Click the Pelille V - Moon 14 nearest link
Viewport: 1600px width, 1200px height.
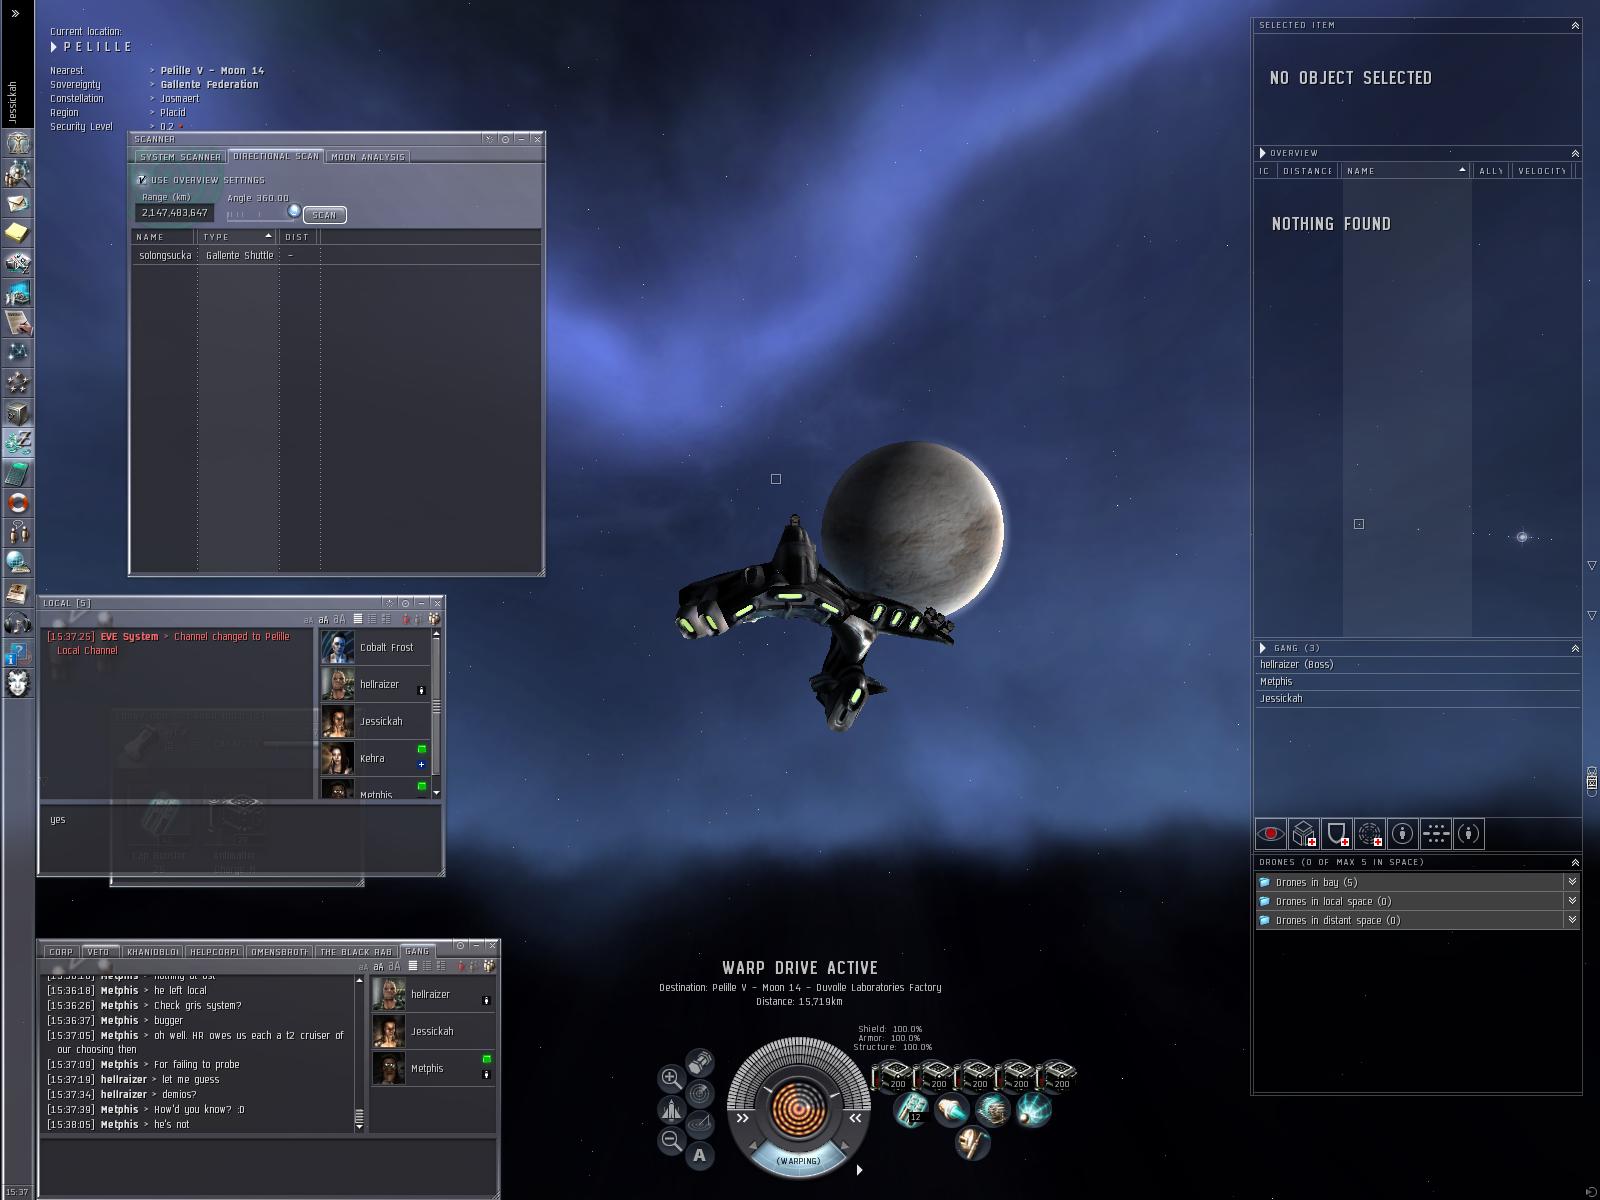coord(212,70)
